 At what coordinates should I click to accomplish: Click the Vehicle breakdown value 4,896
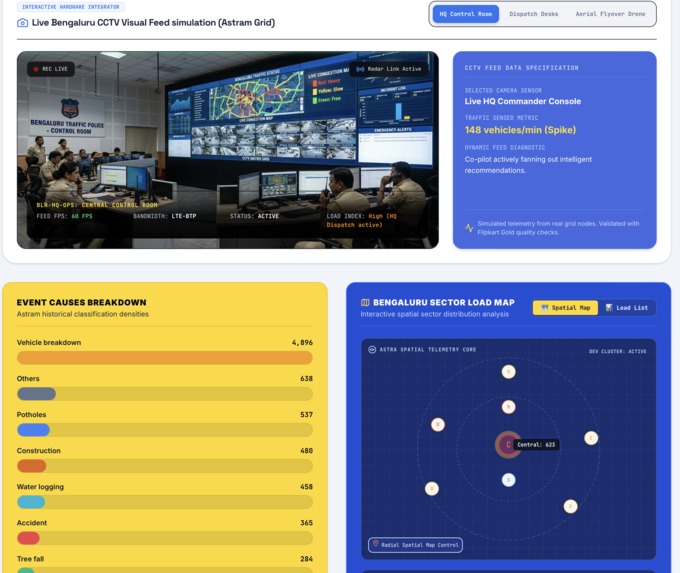[302, 342]
